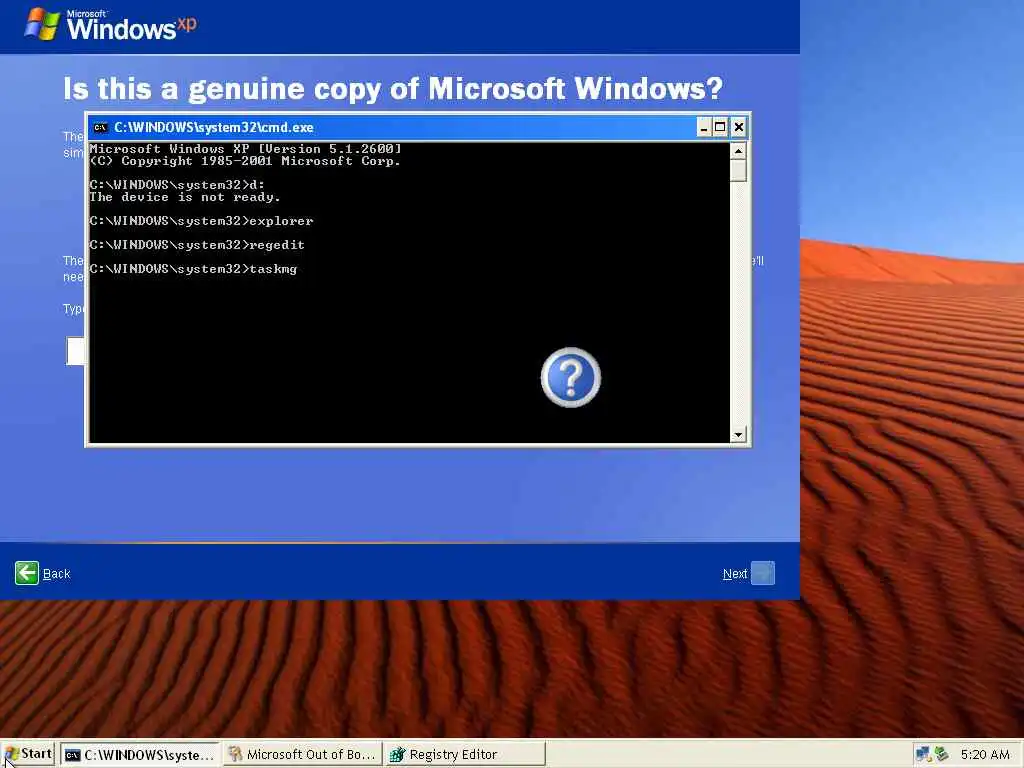The width and height of the screenshot is (1024, 768).
Task: Close the cmd.exe window
Action: [x=739, y=127]
